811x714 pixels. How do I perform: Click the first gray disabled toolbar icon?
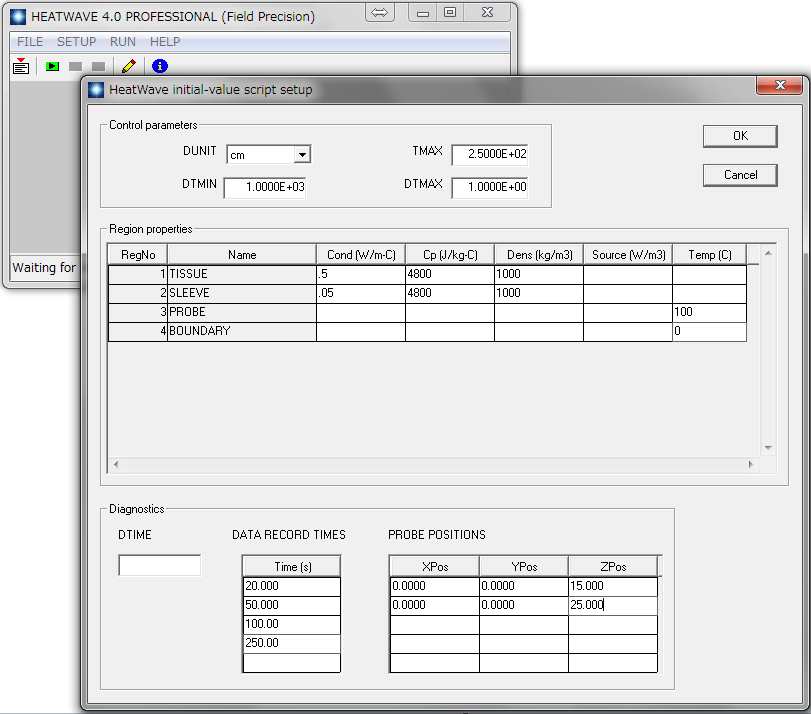pyautogui.click(x=76, y=66)
